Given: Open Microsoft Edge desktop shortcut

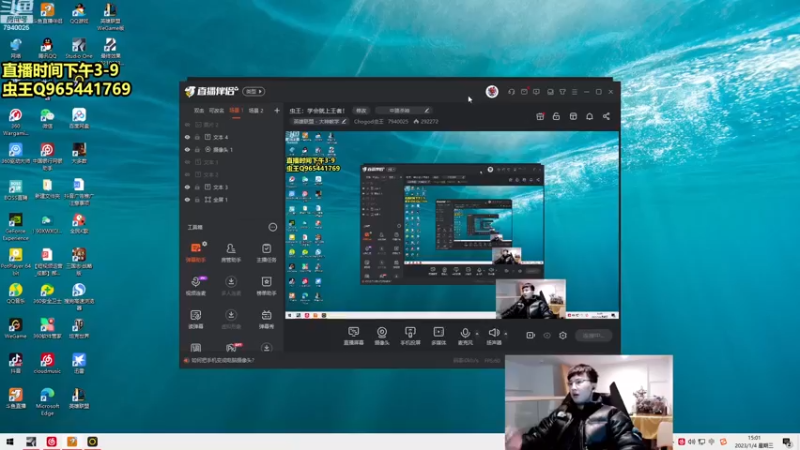Looking at the screenshot, I should point(47,401).
